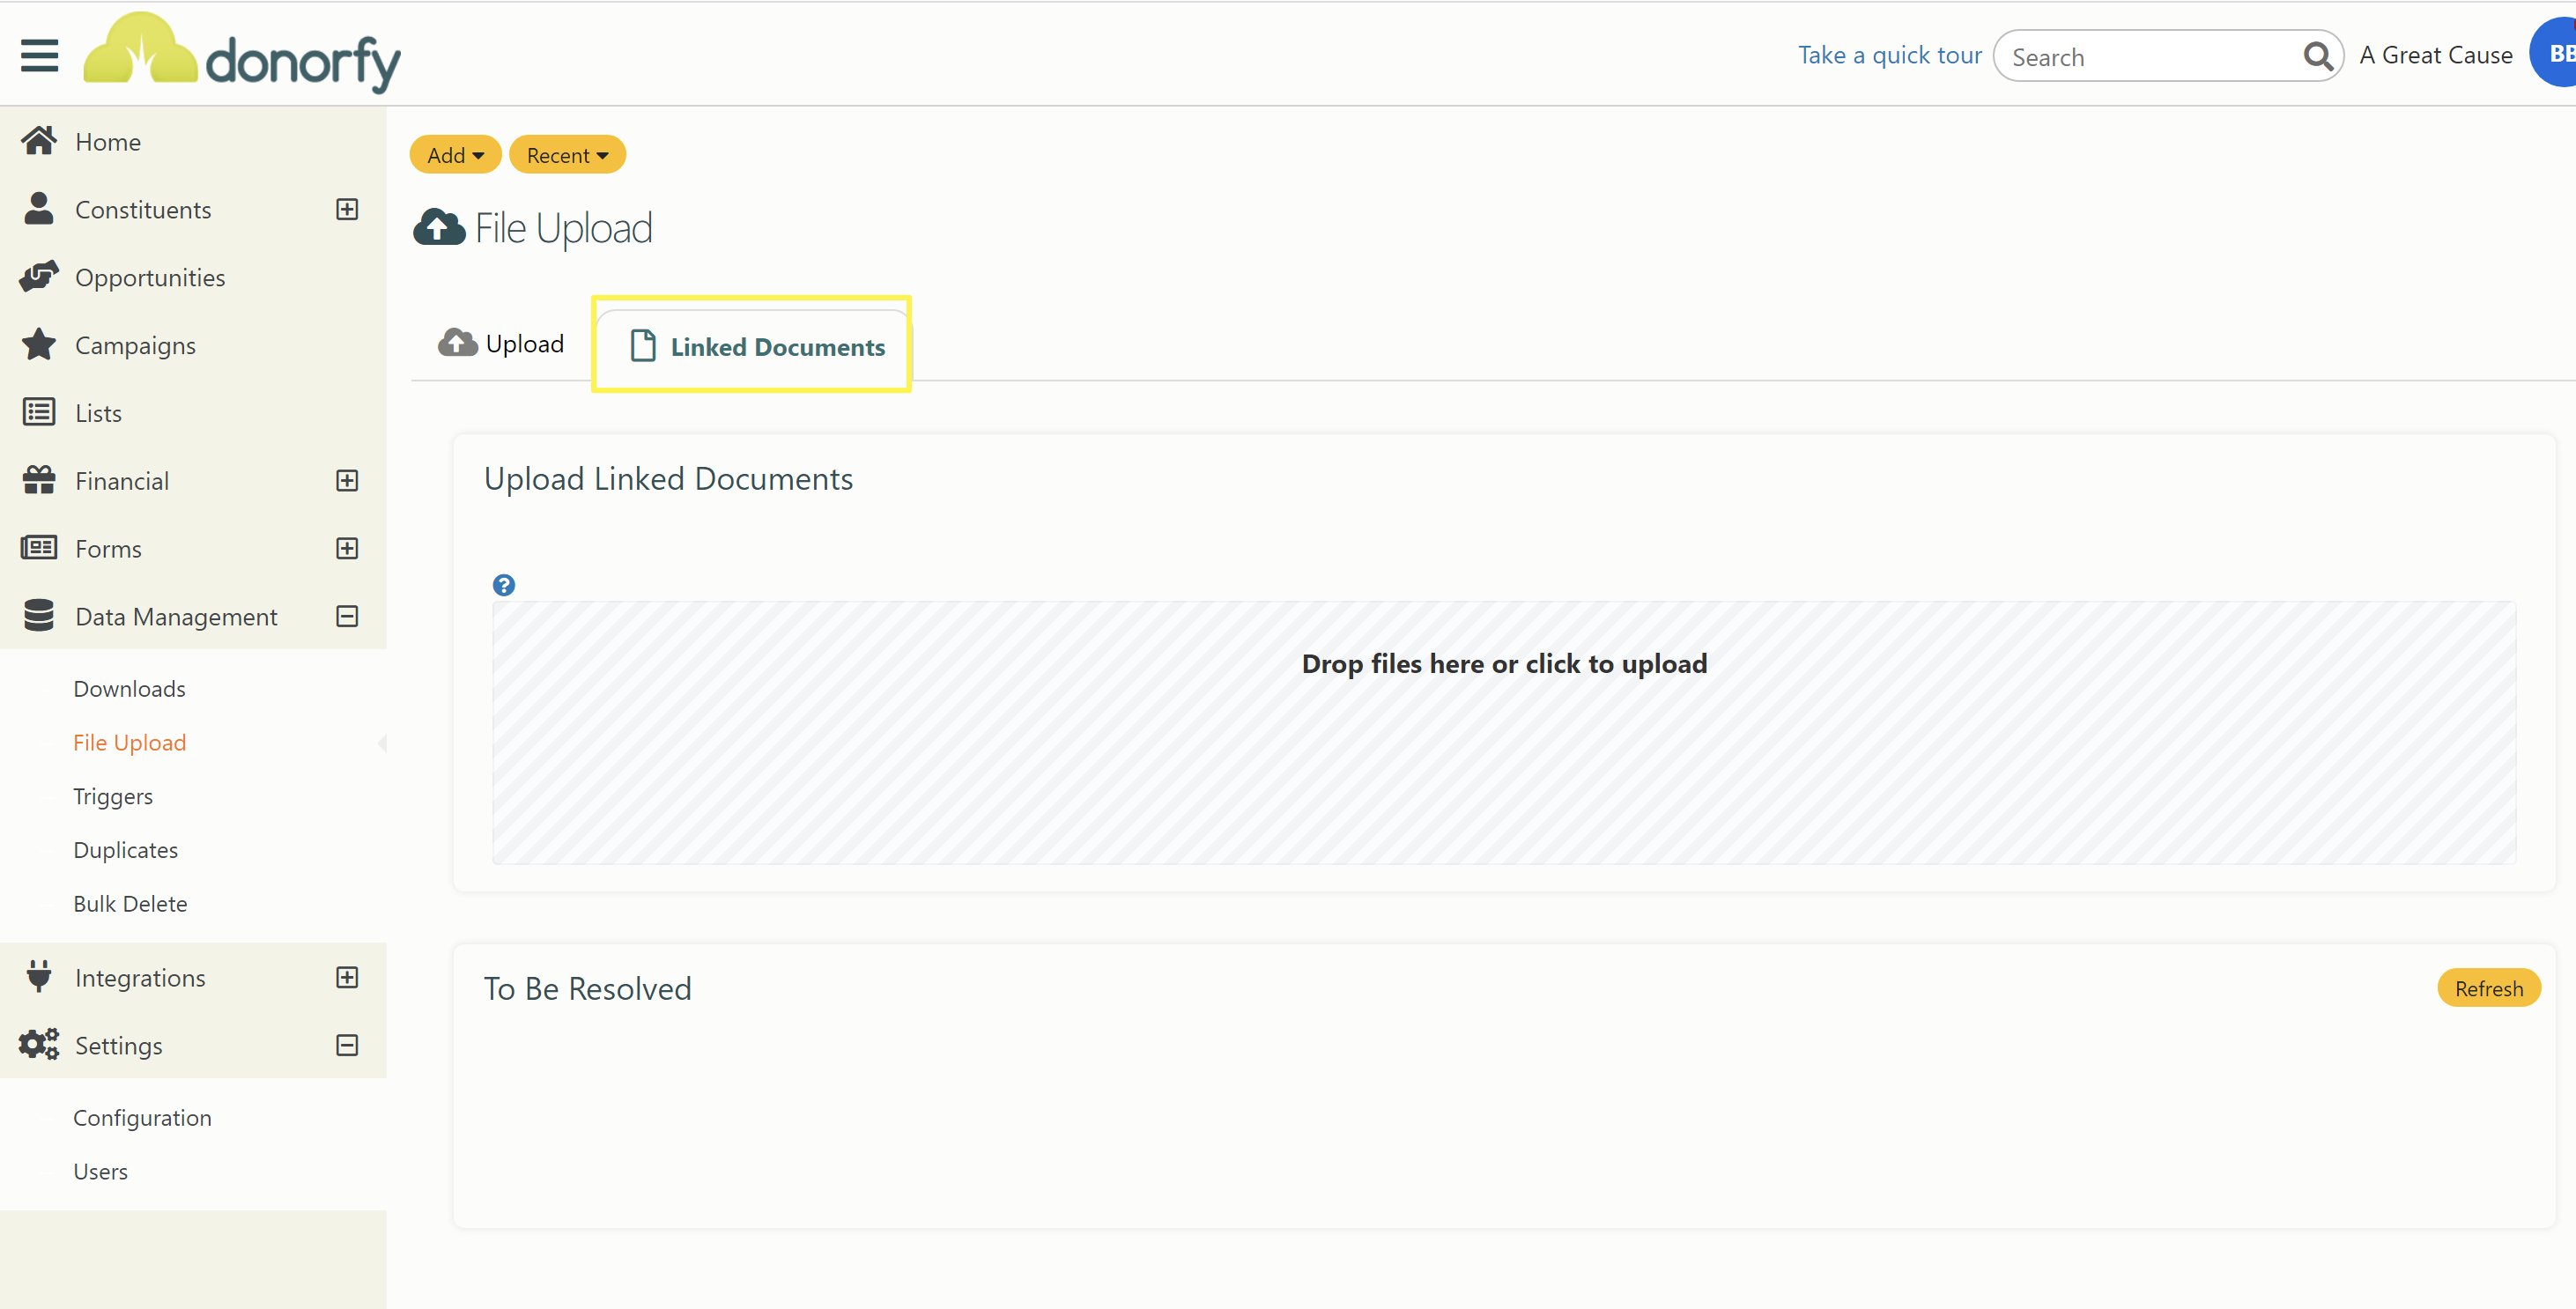Click the Refresh button in To Be Resolved
Image resolution: width=2576 pixels, height=1309 pixels.
2489,988
